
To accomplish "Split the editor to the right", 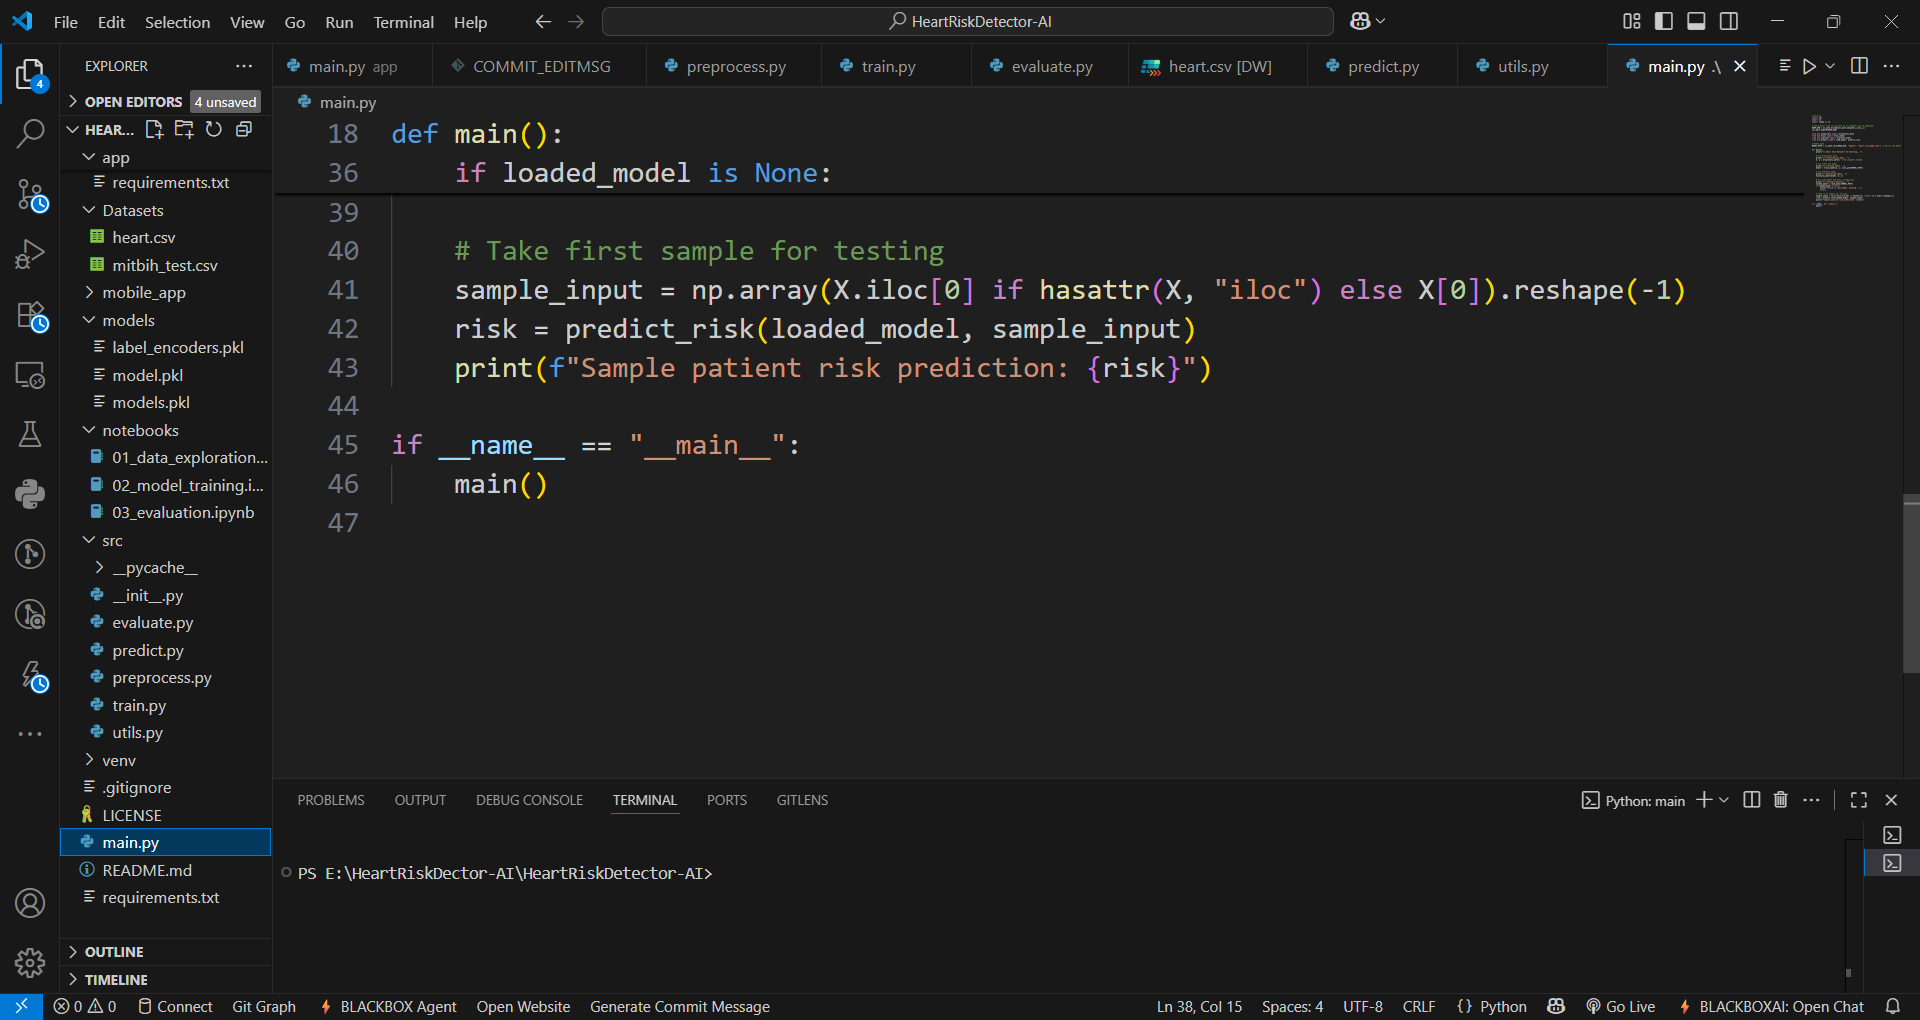I will (x=1859, y=66).
